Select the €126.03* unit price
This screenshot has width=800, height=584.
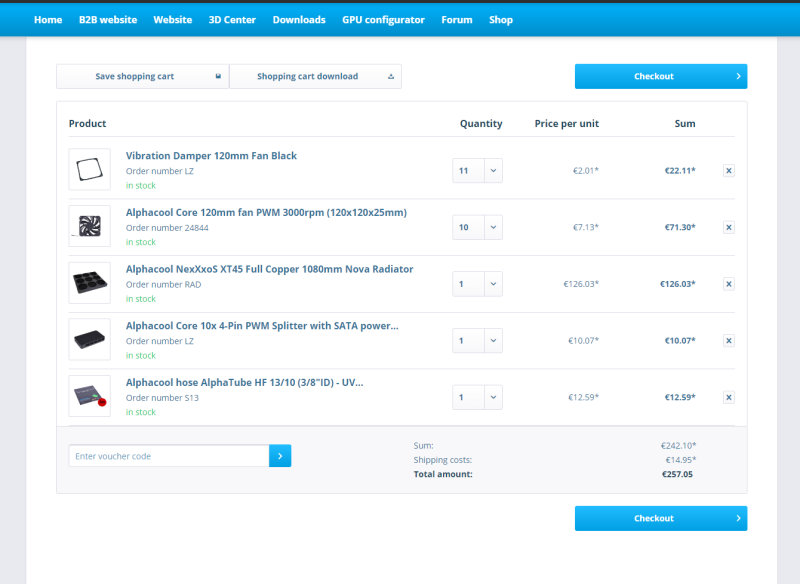click(x=581, y=284)
